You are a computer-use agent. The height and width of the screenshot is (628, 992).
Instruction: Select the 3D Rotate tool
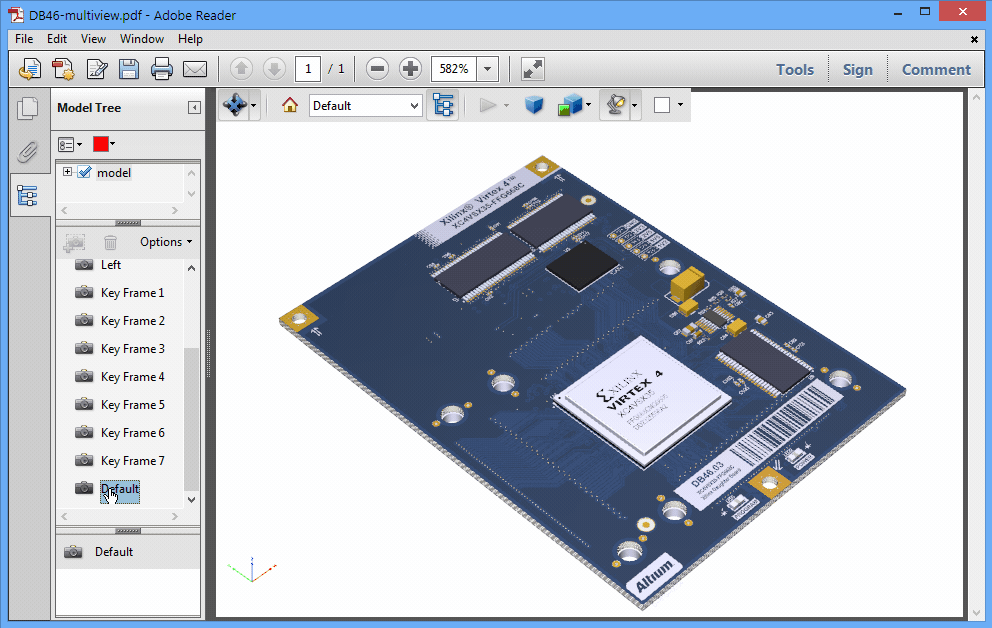click(234, 105)
